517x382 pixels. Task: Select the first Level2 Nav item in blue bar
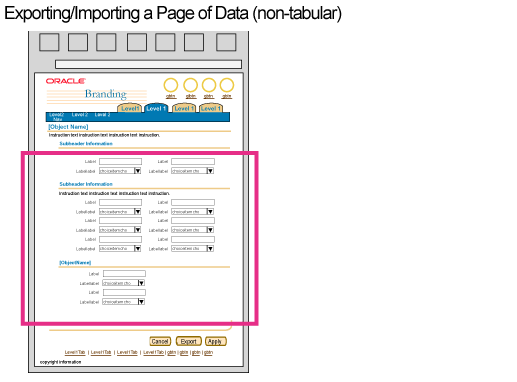point(57,117)
